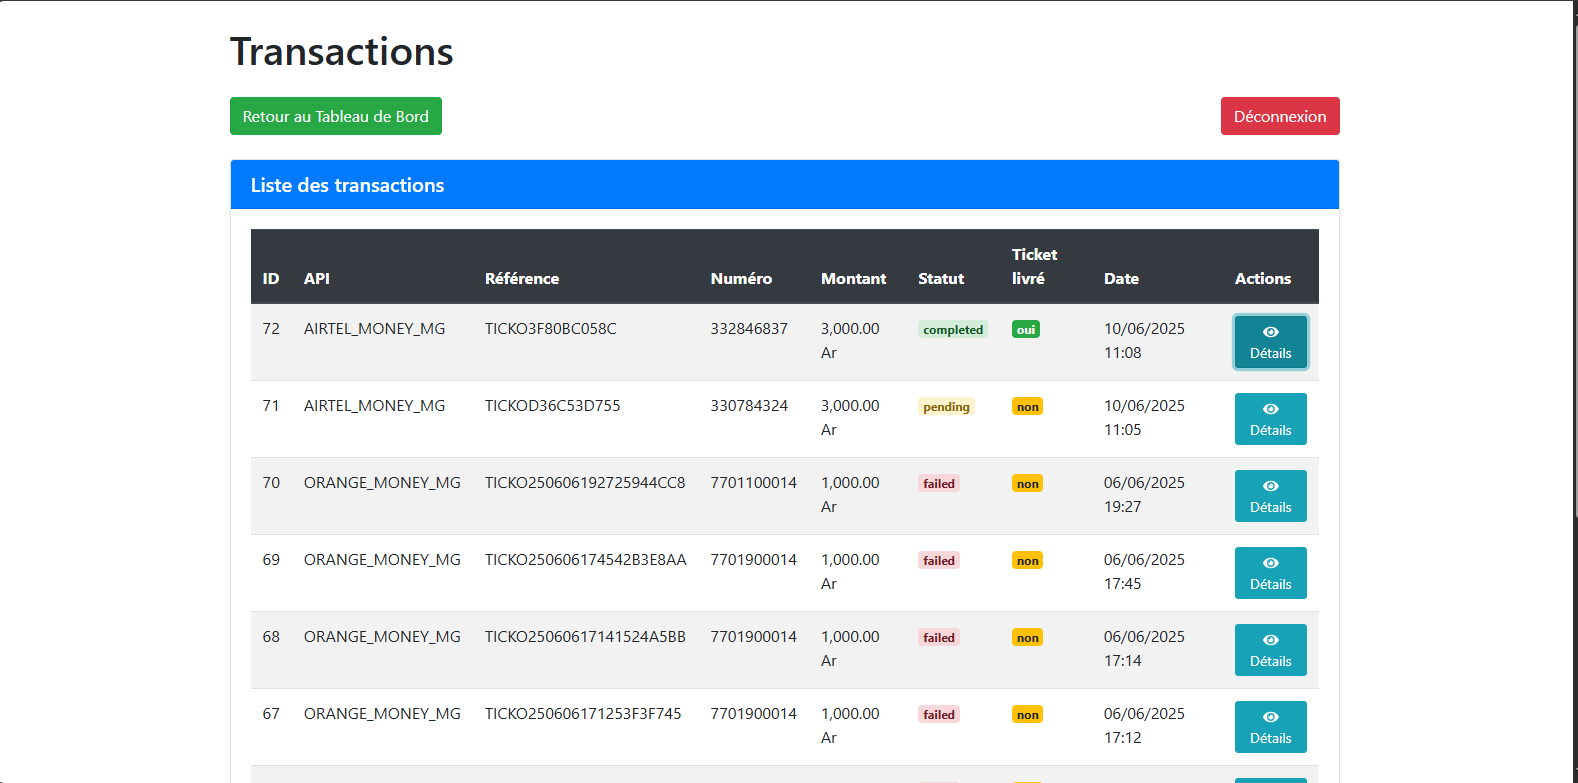Viewport: 1578px width, 783px height.
Task: View details of transaction 71
Action: coord(1270,419)
